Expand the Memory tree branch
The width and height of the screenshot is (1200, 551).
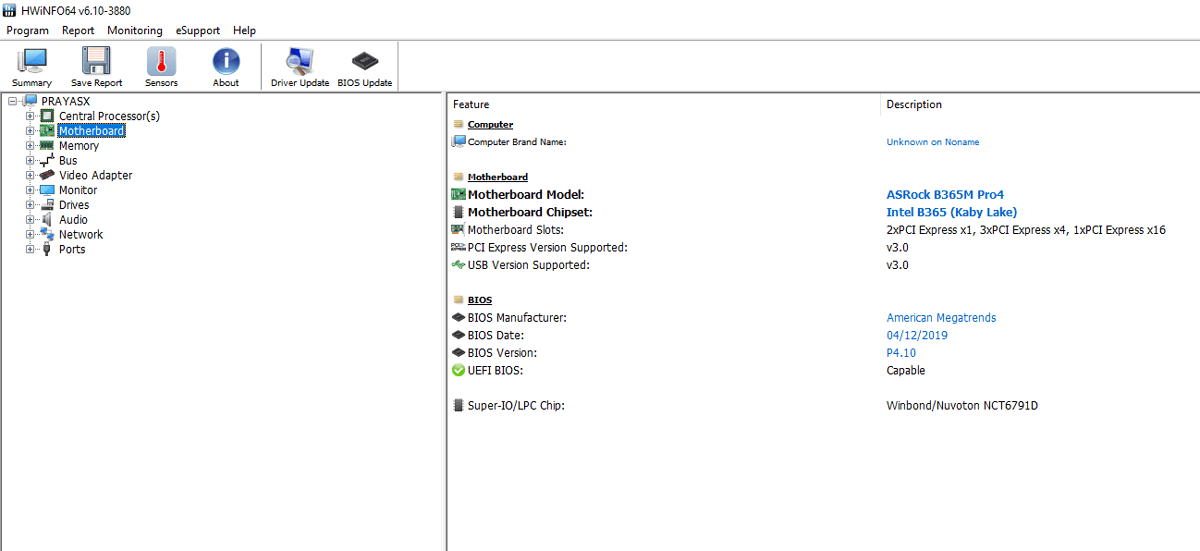click(30, 146)
